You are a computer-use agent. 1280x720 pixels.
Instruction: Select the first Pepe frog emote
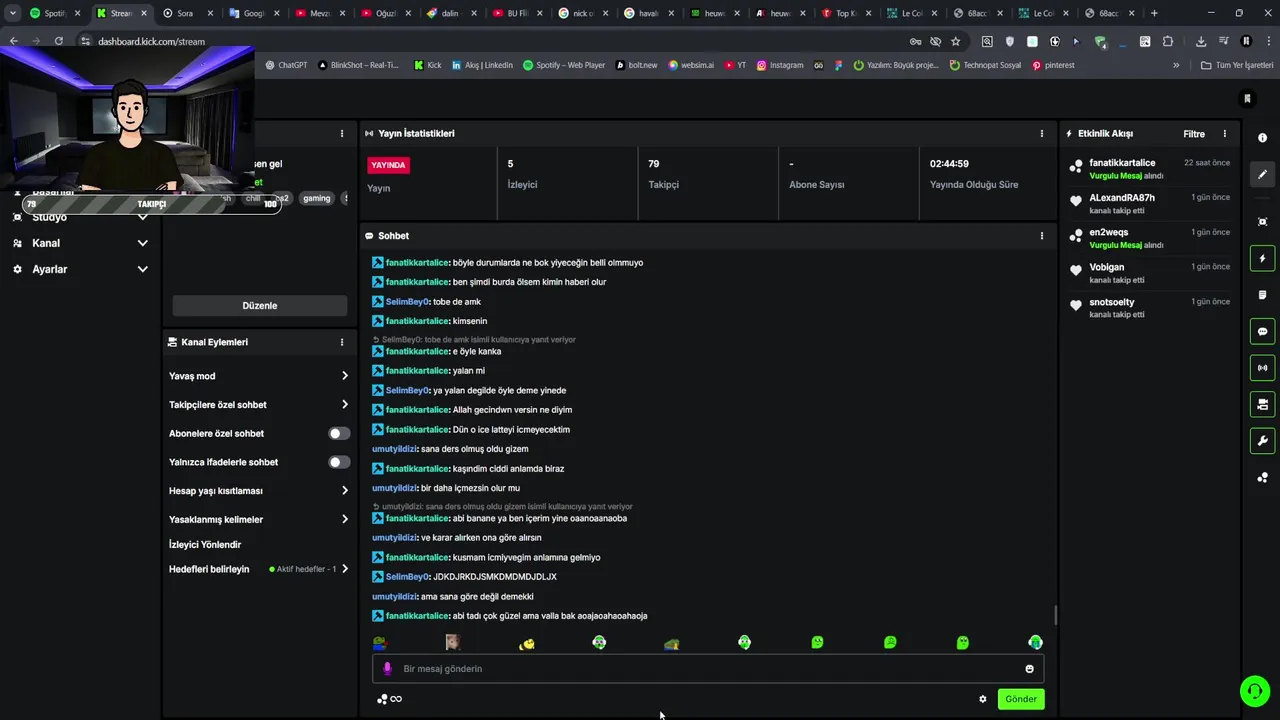tap(379, 643)
